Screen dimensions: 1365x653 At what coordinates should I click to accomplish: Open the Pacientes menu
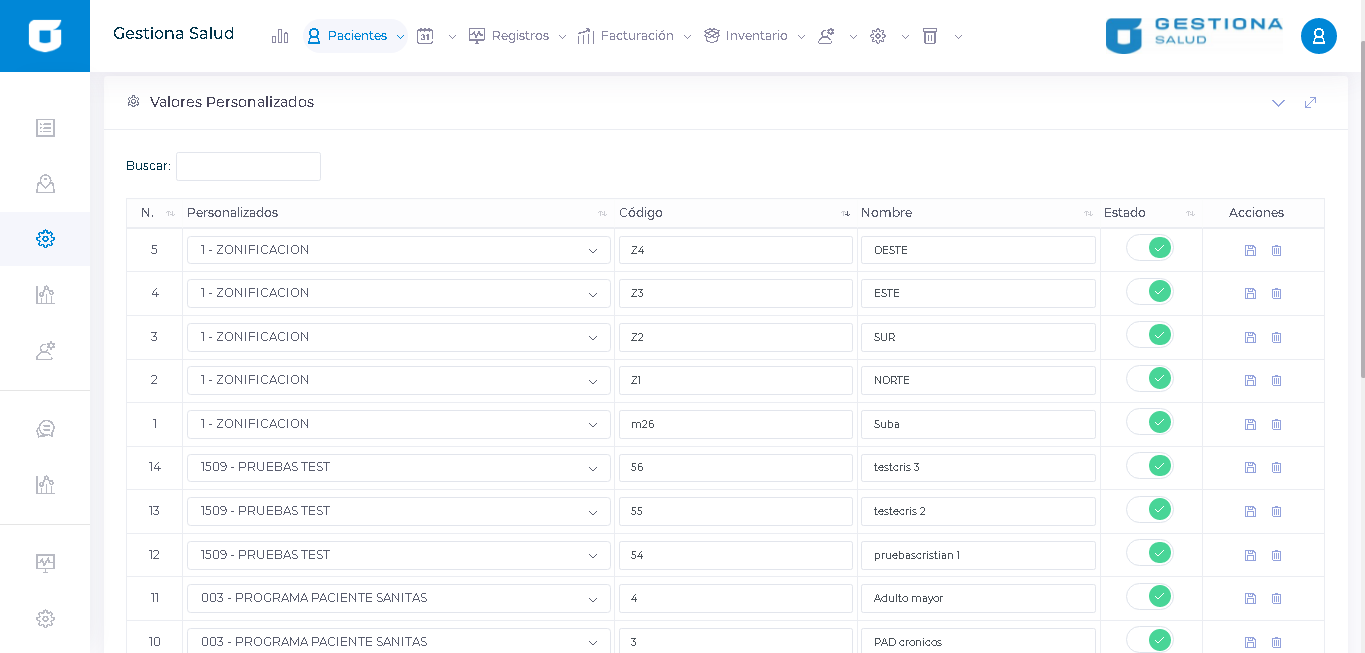(x=356, y=36)
